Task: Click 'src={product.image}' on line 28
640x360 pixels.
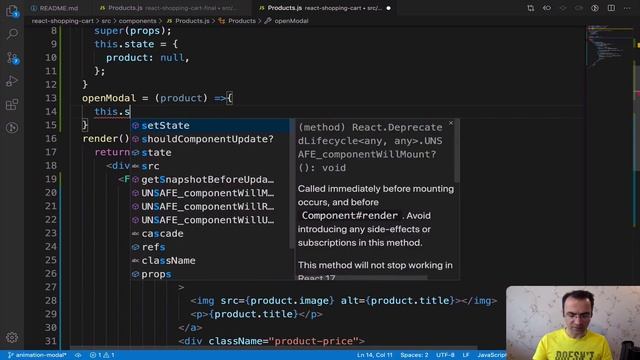Action: tap(277, 301)
